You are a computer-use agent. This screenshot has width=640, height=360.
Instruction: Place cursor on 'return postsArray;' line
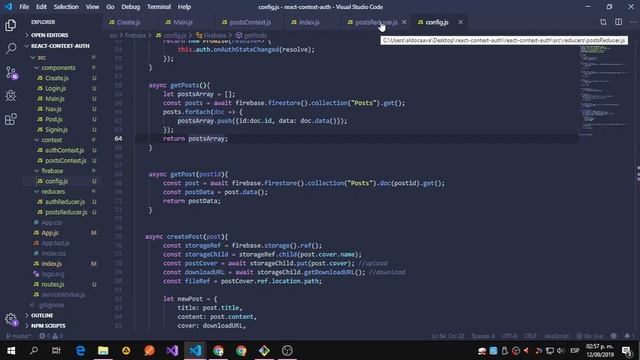point(195,139)
